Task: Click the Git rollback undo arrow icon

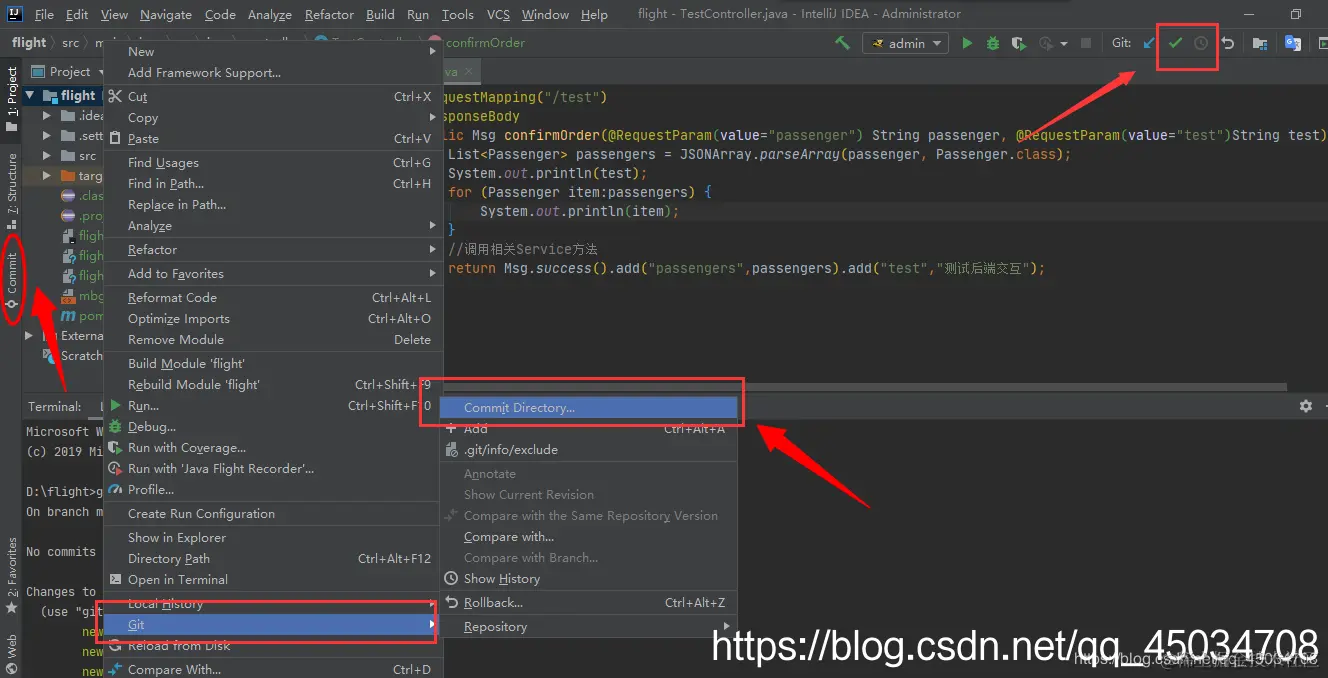Action: point(1228,43)
